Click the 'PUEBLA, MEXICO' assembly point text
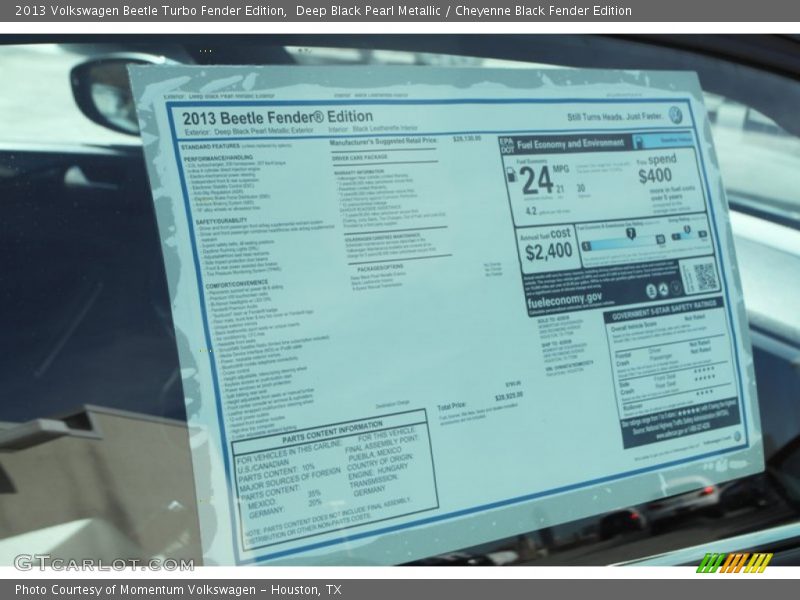The width and height of the screenshot is (800, 600). coord(374,455)
